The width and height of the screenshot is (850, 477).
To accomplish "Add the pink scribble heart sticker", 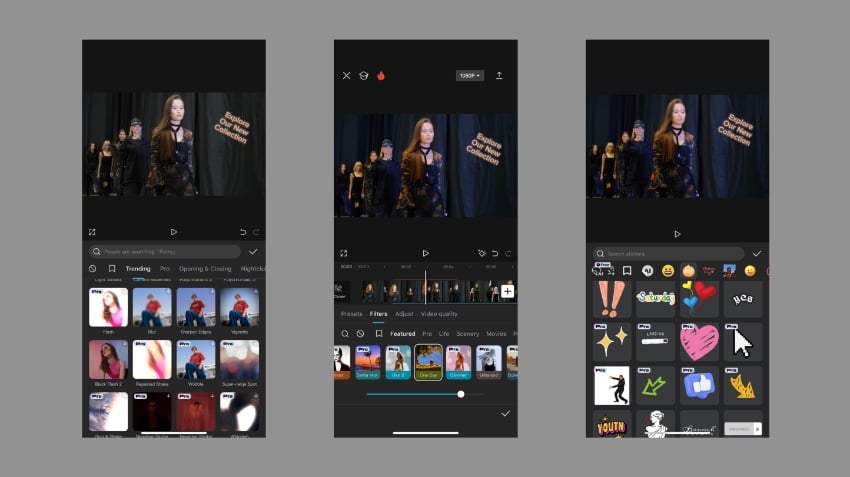I will pyautogui.click(x=699, y=342).
